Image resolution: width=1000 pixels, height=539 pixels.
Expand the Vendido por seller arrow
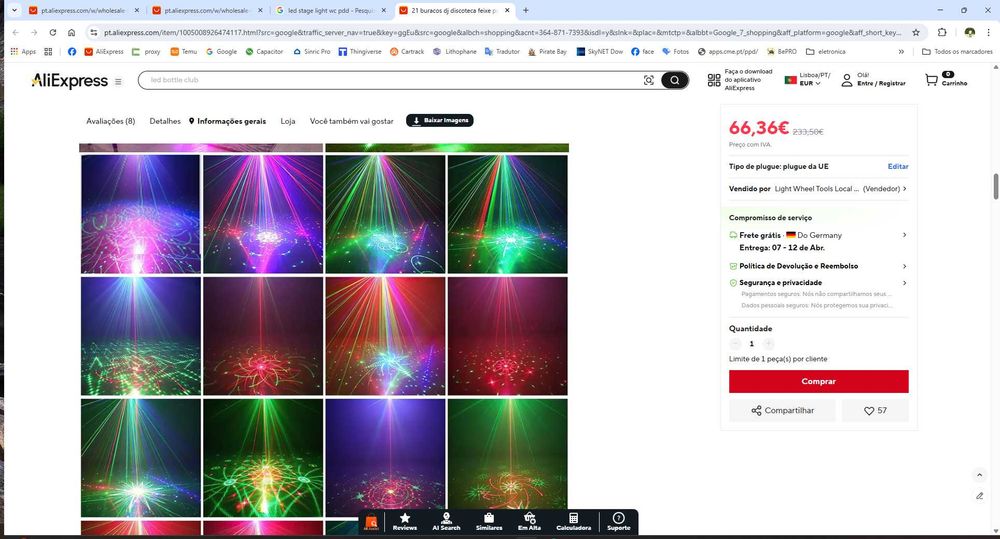[904, 189]
